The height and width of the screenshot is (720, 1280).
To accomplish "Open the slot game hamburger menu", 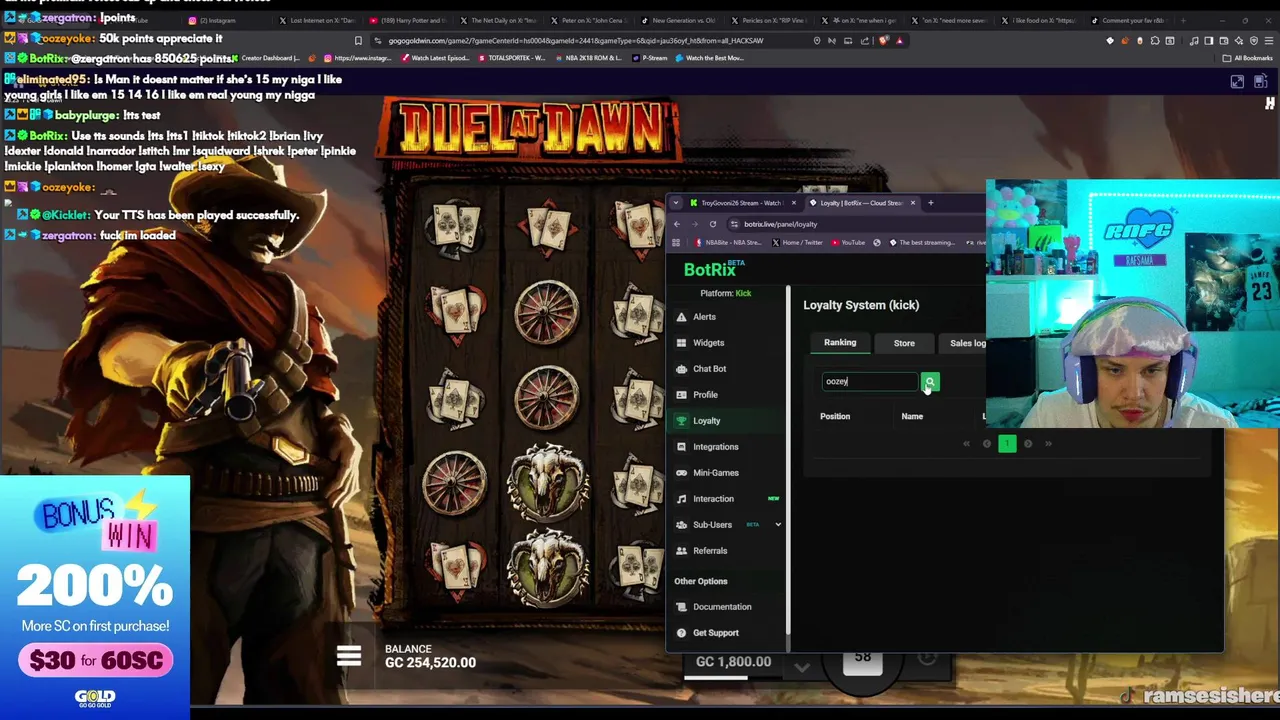I will click(349, 656).
